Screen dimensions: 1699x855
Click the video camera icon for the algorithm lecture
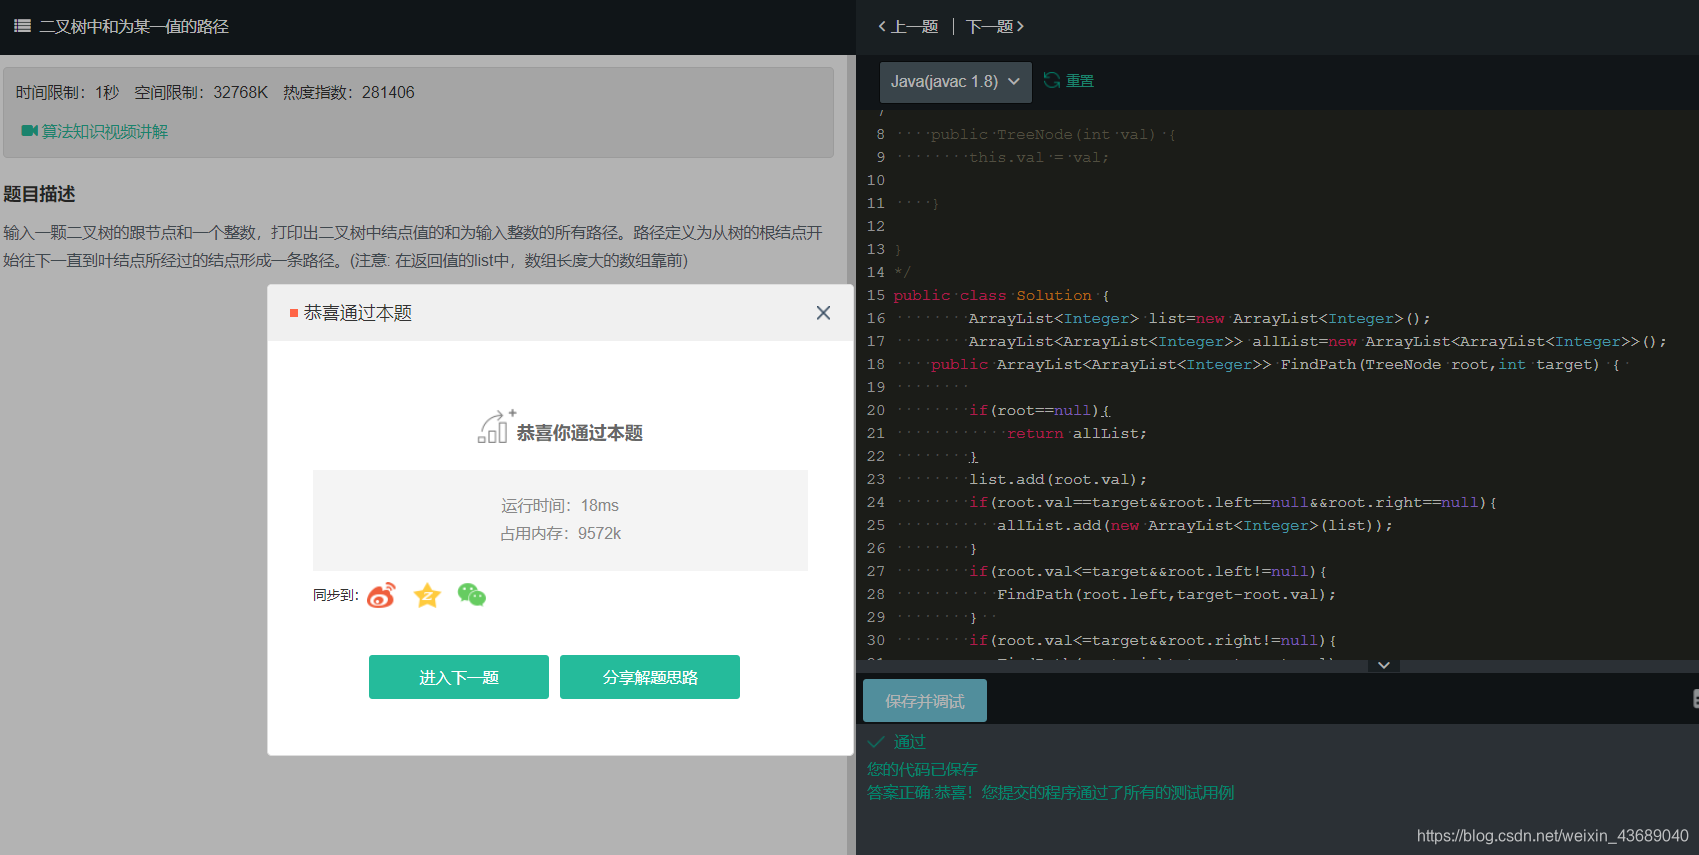29,131
